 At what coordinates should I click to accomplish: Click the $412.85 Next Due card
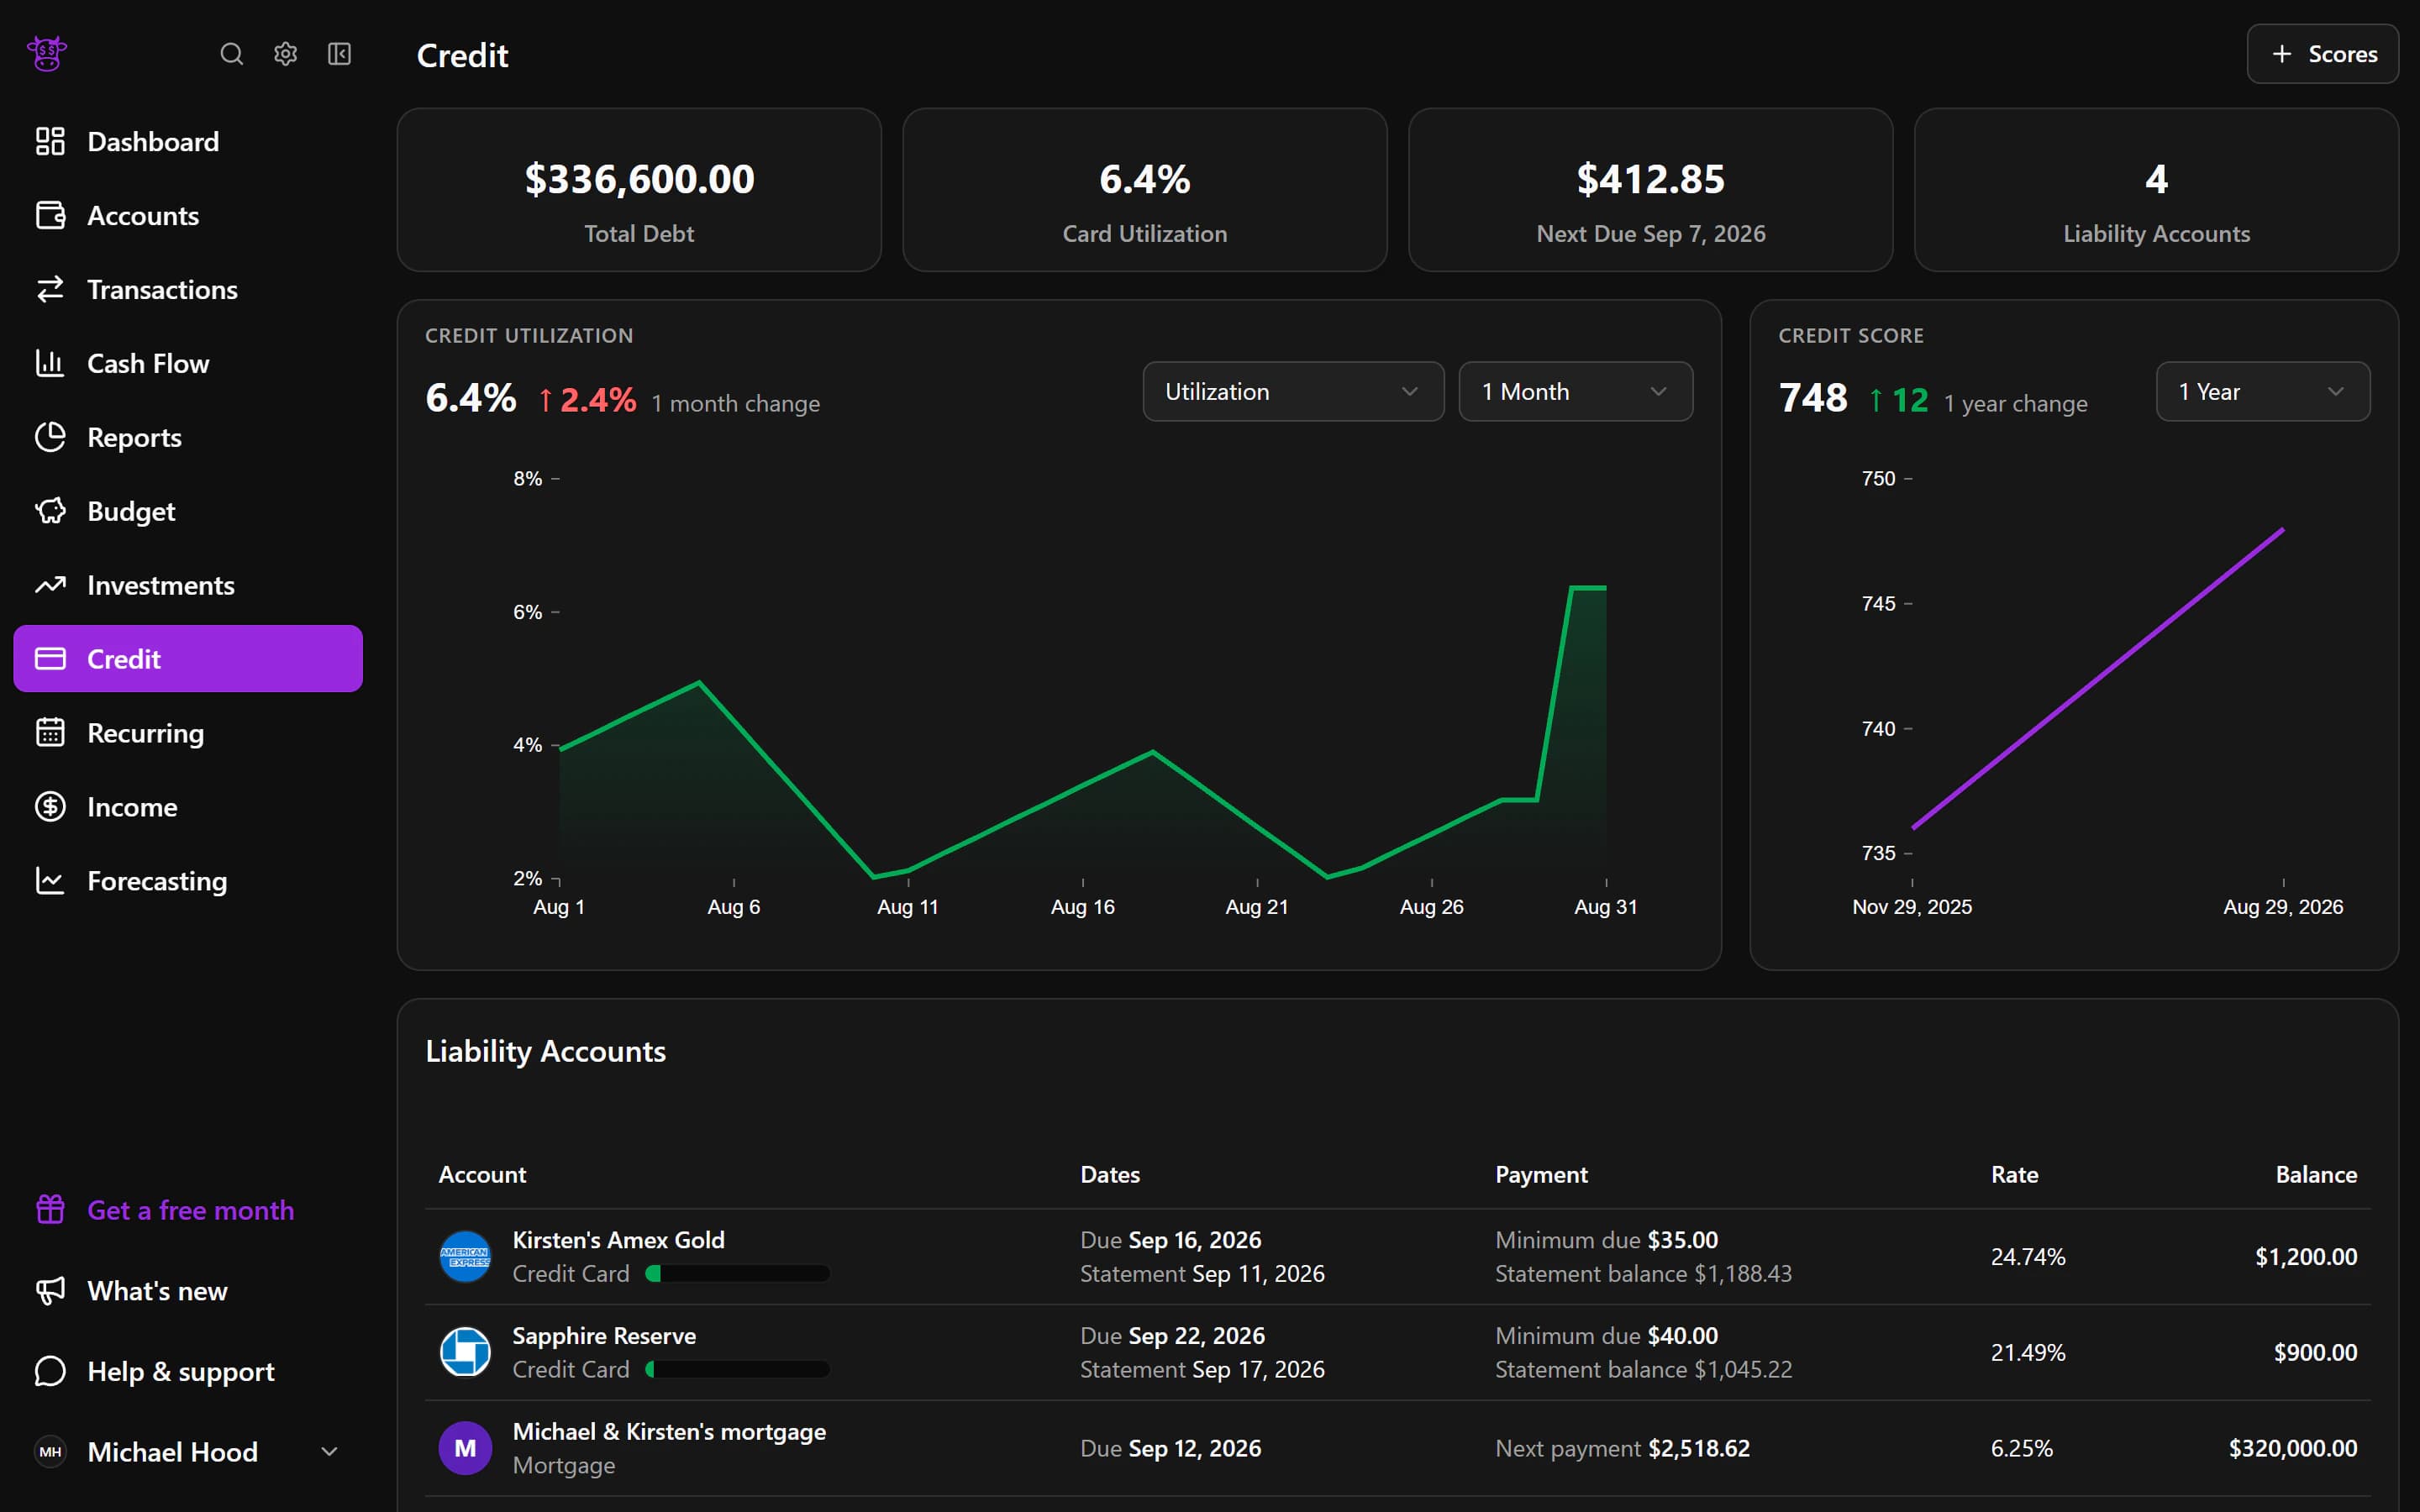[x=1651, y=190]
